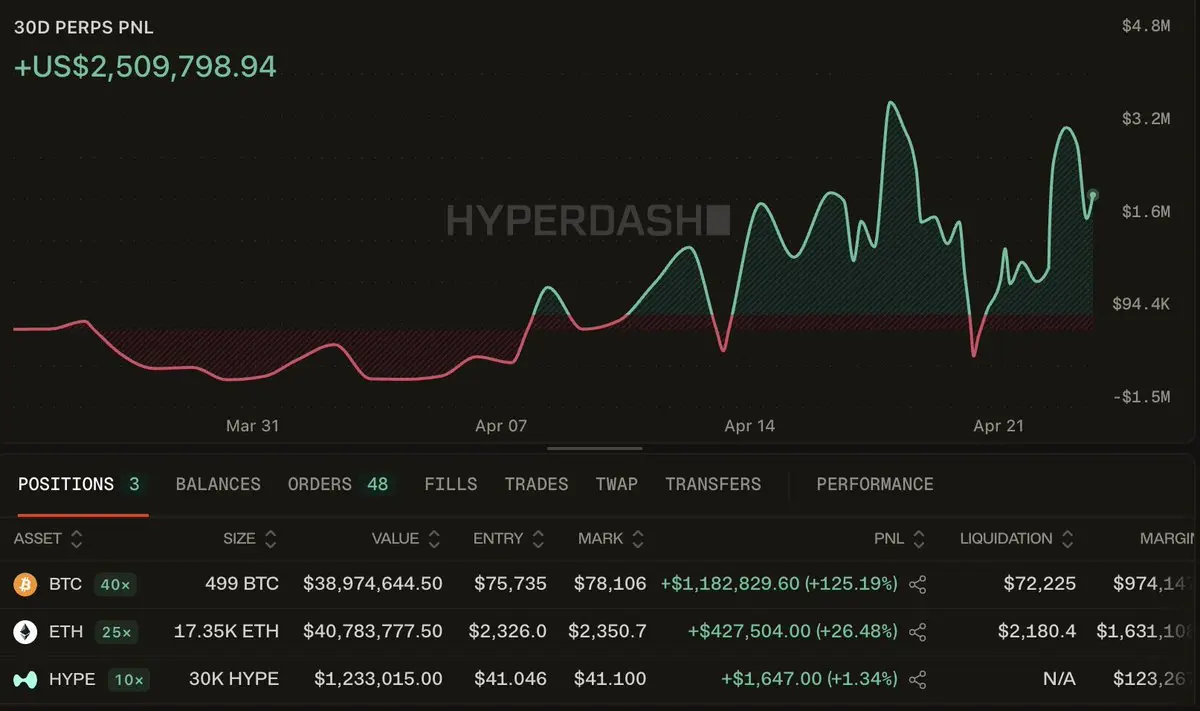Share the ETH position PNL
The image size is (1200, 711).
[x=919, y=632]
